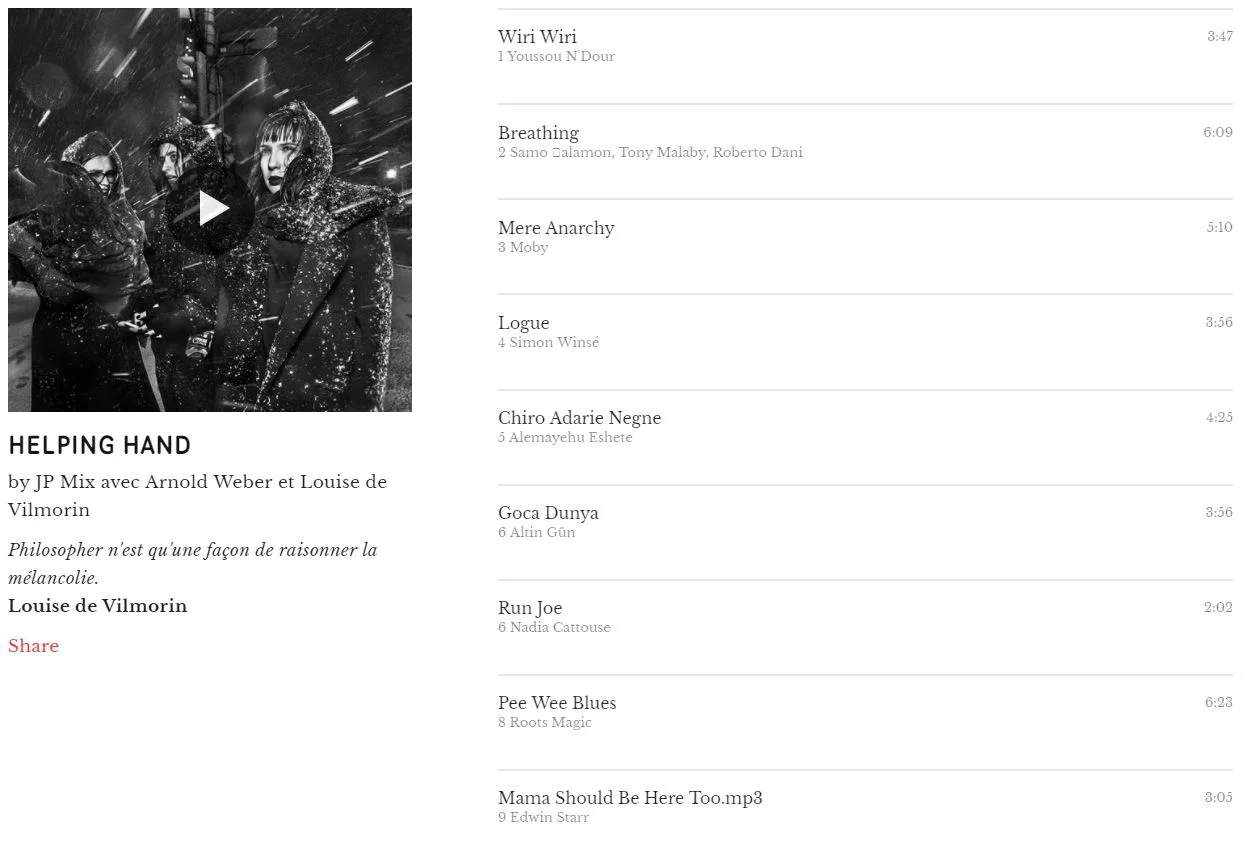Select the track Wiri Wiri
The height and width of the screenshot is (856, 1253).
865,56
